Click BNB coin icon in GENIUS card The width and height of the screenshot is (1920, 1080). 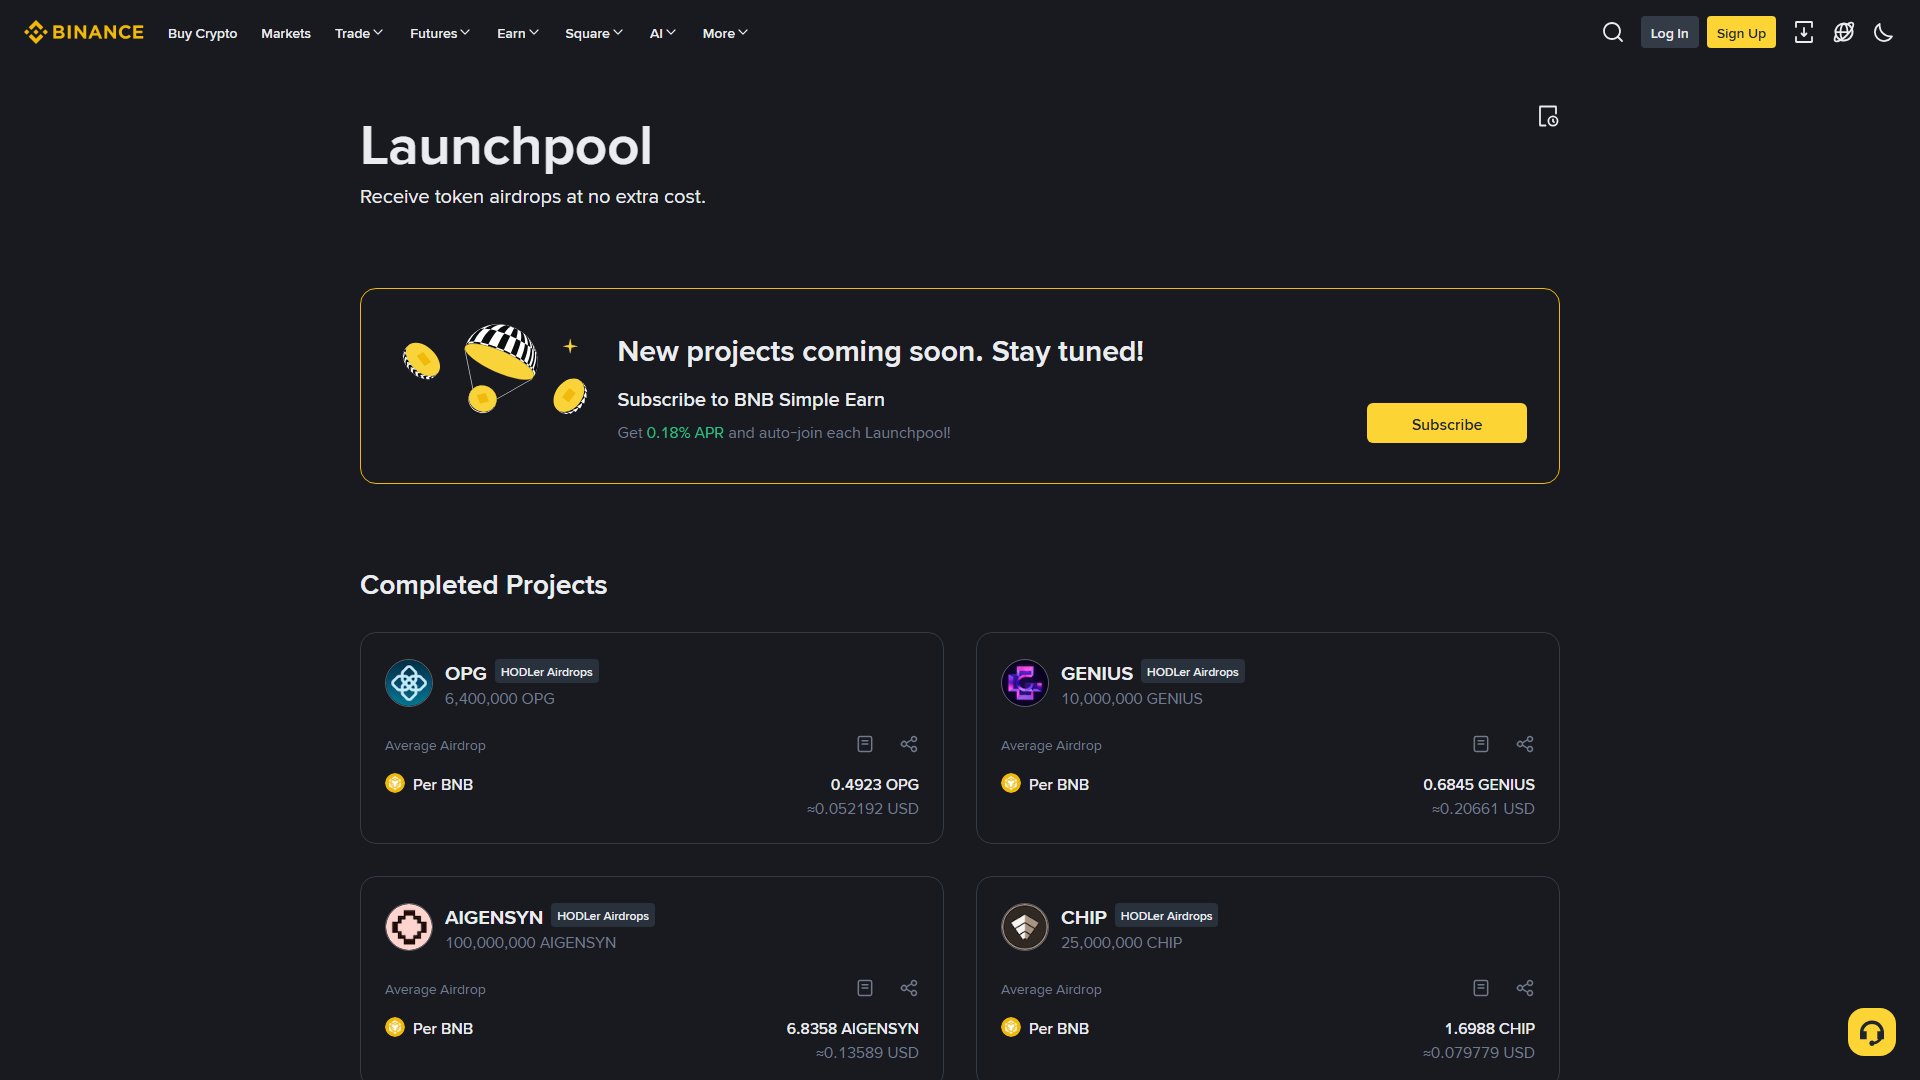(1011, 783)
